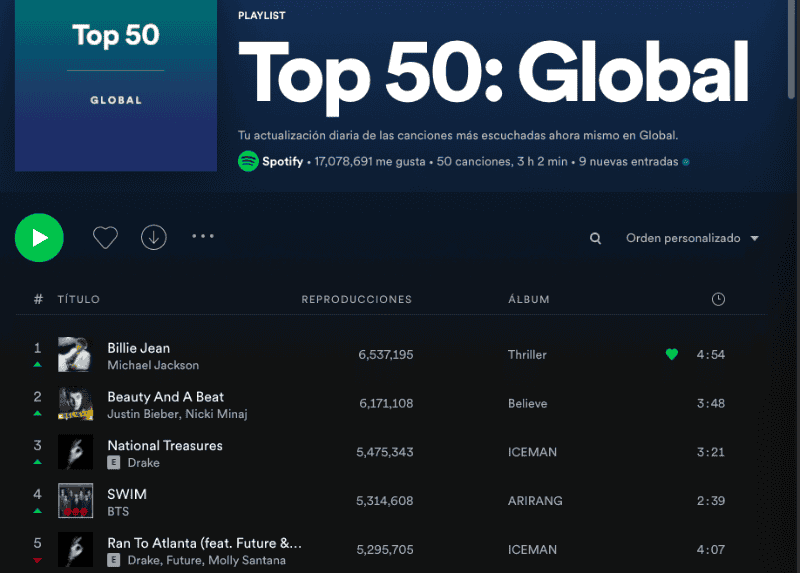Select the Ran To Atlanta song title
Image resolution: width=800 pixels, height=573 pixels.
point(205,543)
